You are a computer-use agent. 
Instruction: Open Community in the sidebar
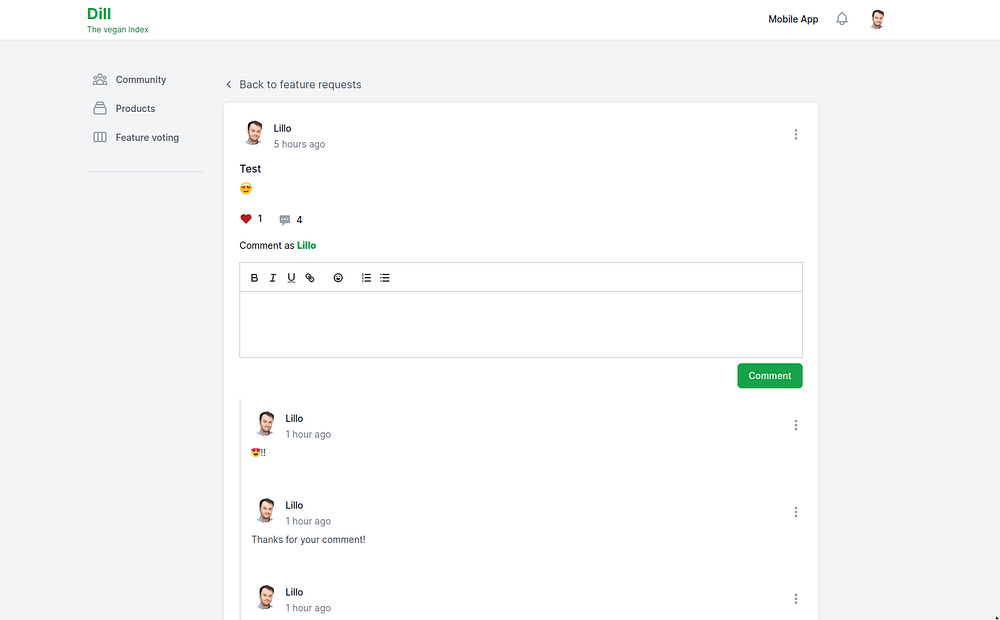141,80
